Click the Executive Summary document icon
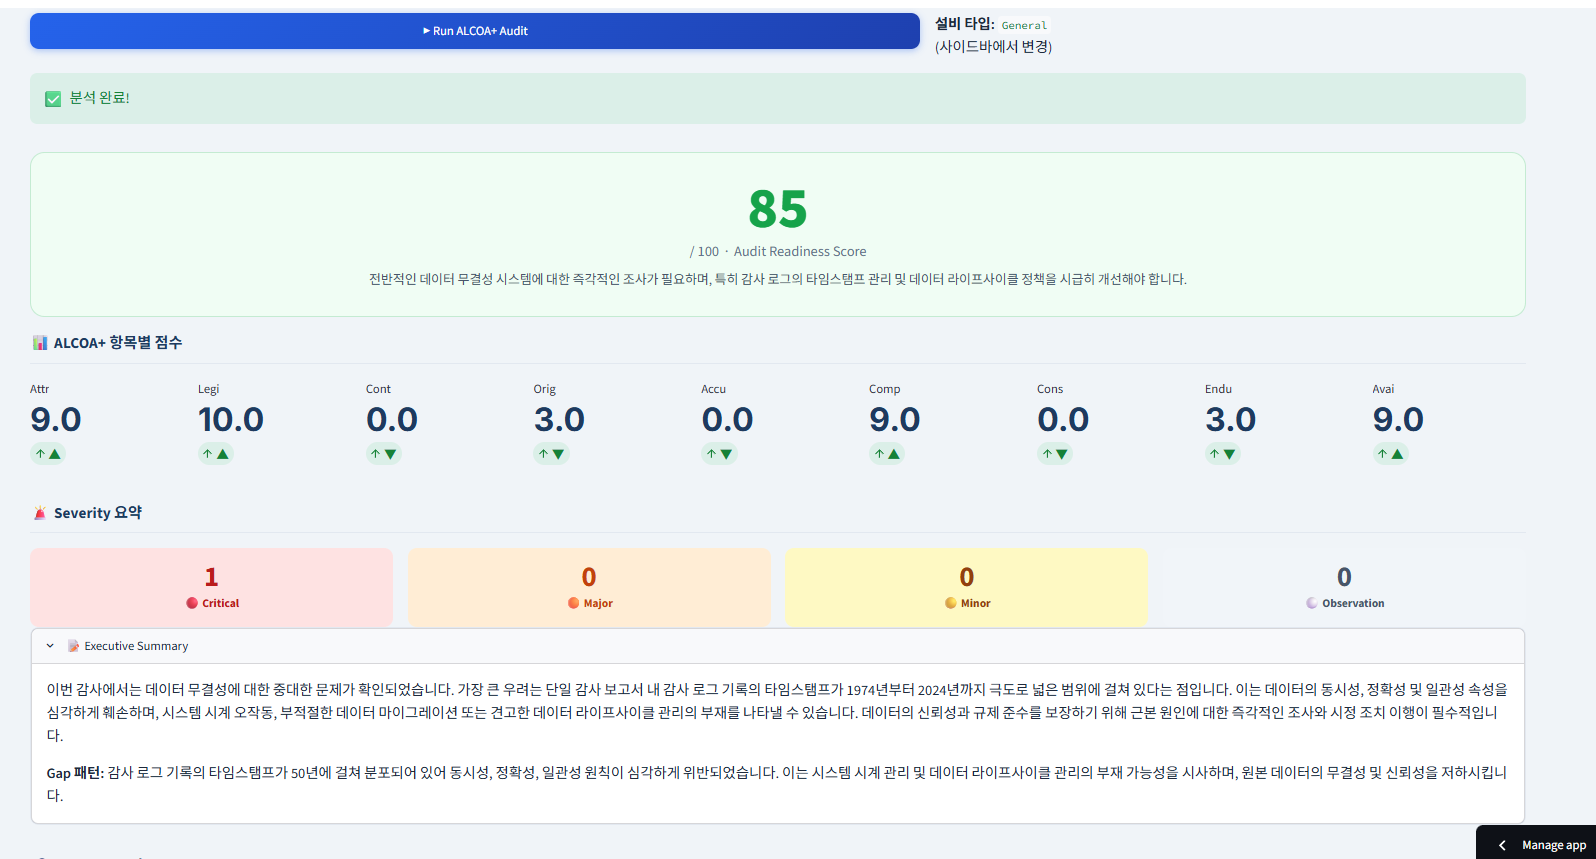 point(73,646)
